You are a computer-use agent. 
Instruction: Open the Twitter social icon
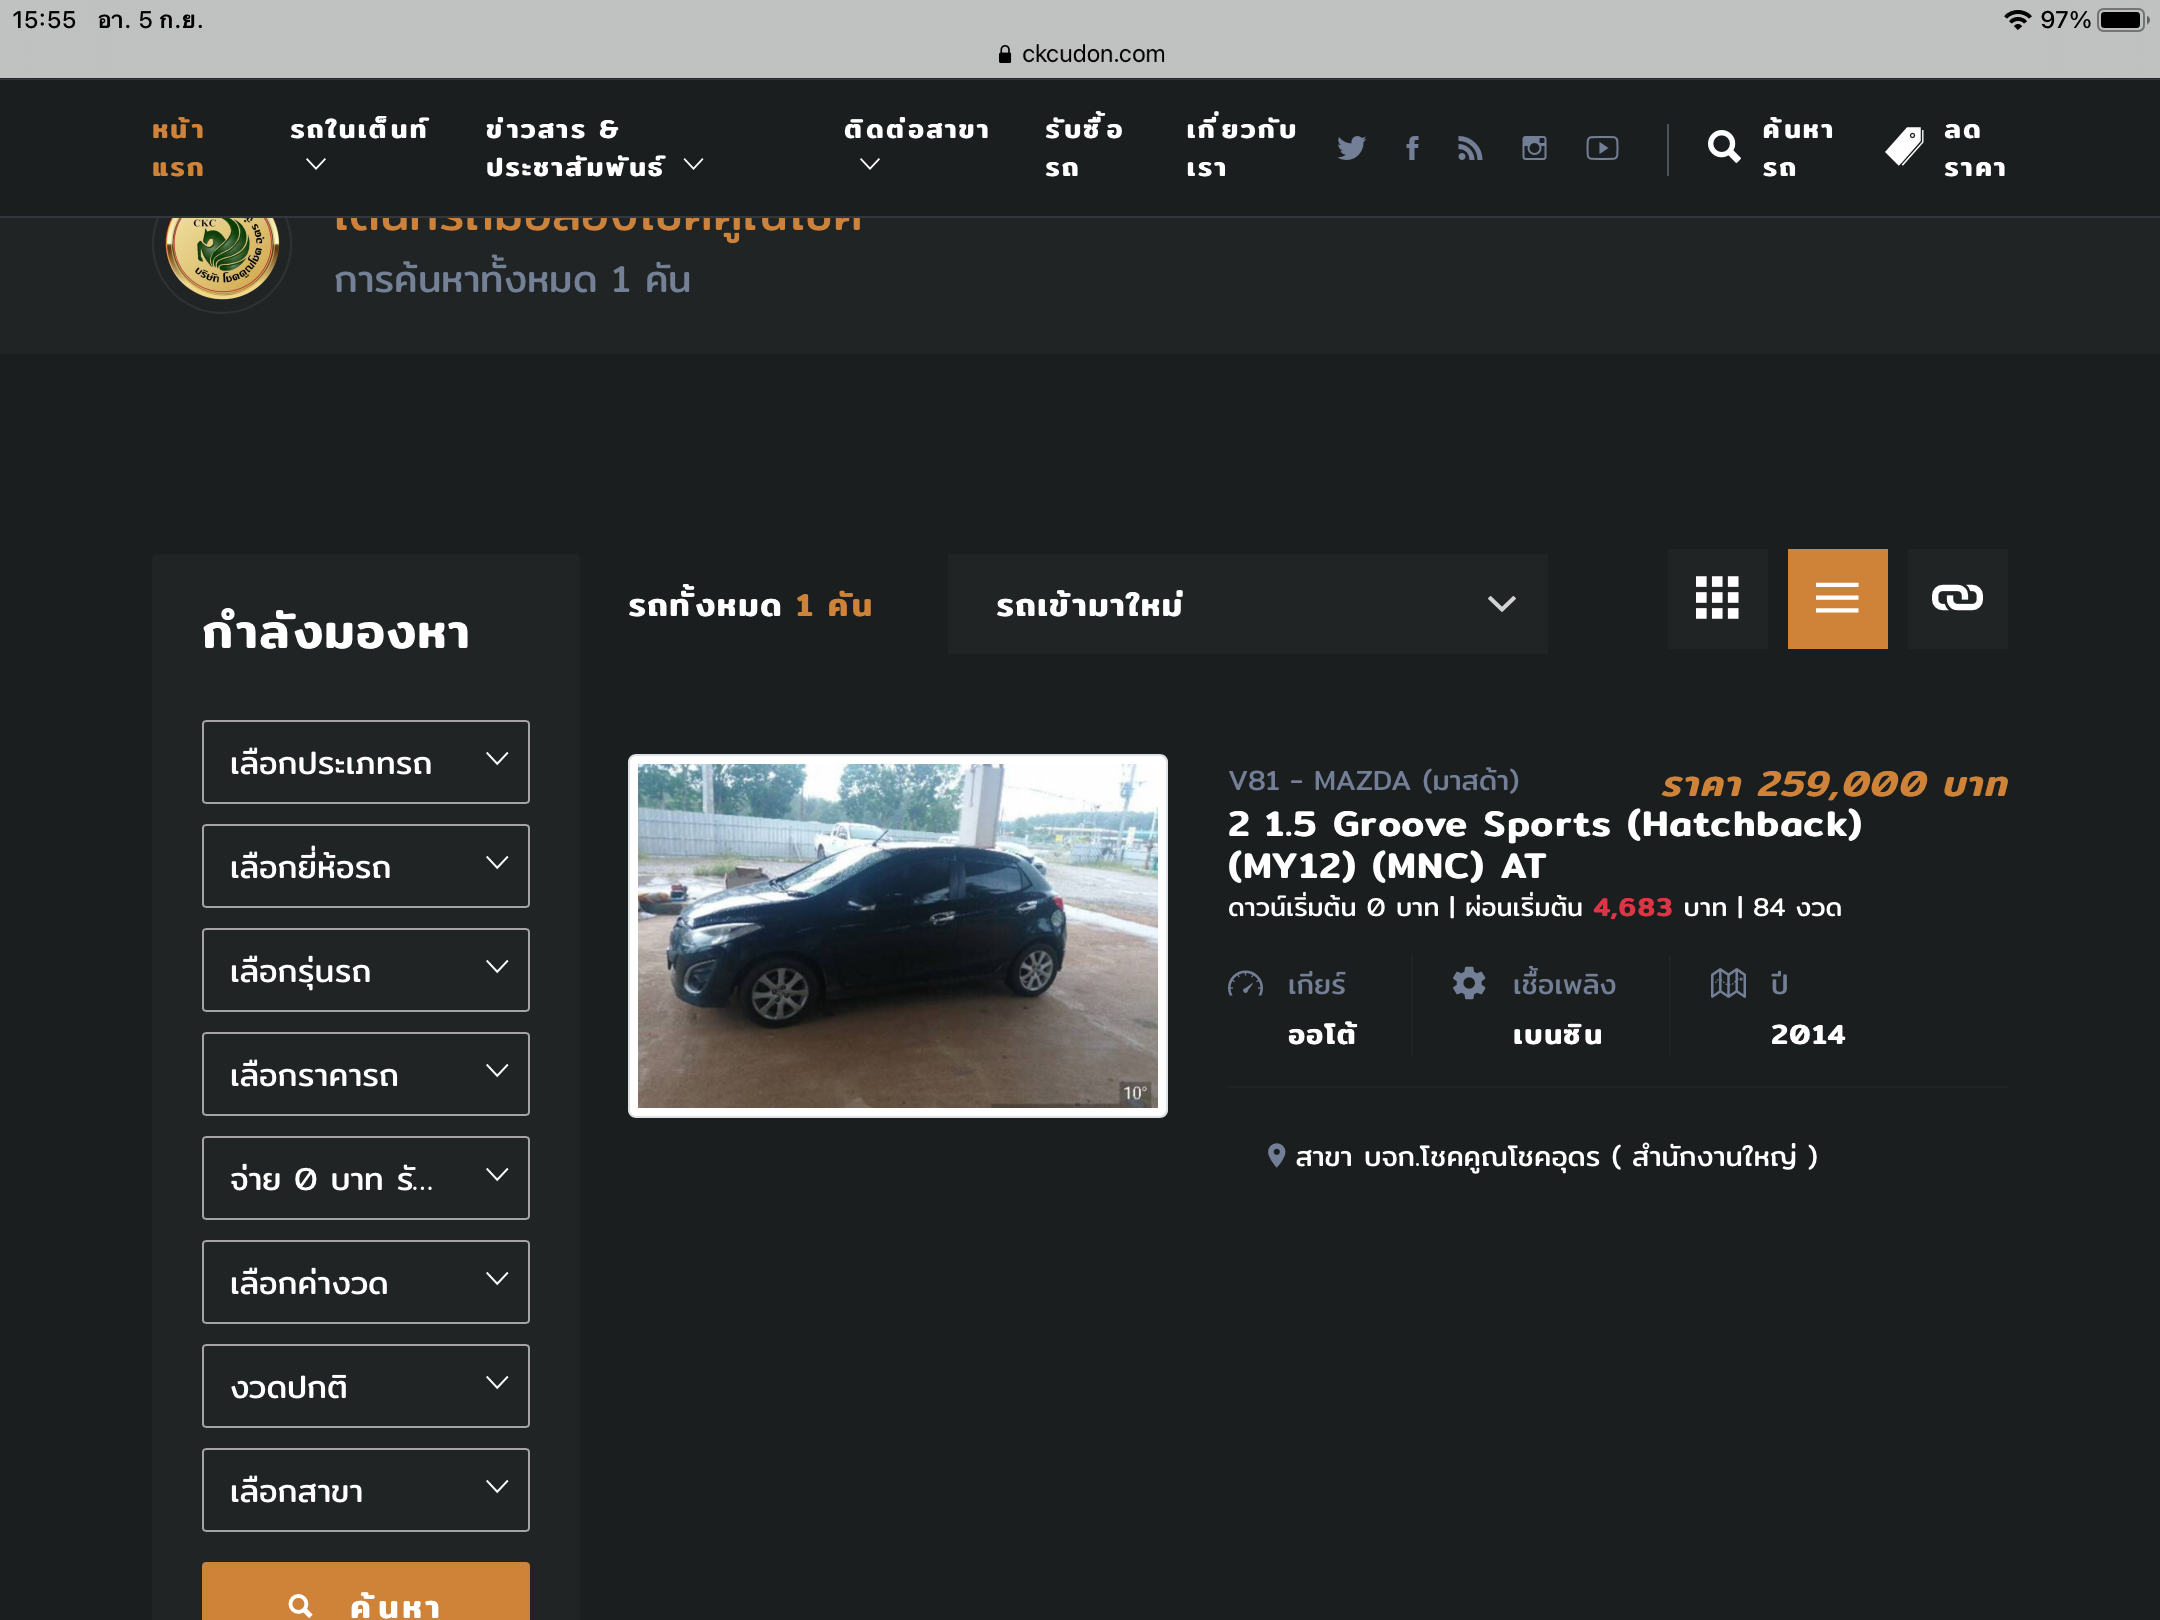[x=1351, y=148]
